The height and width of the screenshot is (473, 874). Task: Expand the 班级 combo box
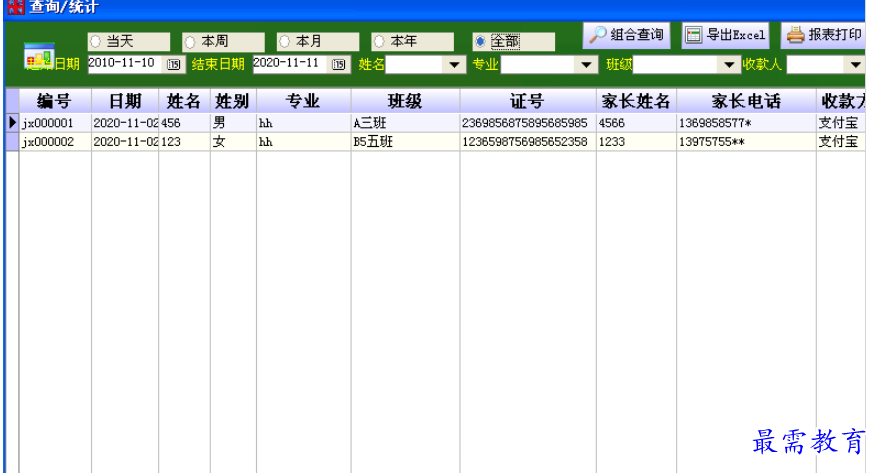728,65
